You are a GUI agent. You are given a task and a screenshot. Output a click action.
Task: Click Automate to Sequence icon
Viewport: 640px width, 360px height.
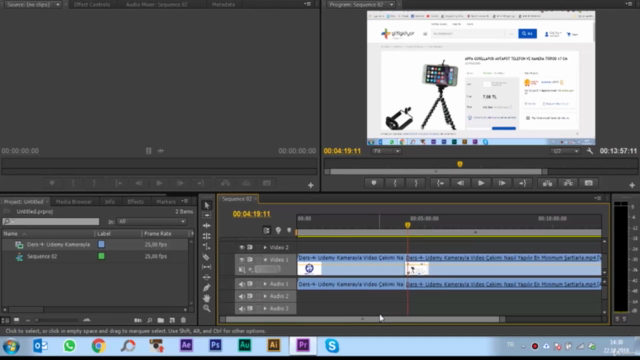click(138, 320)
